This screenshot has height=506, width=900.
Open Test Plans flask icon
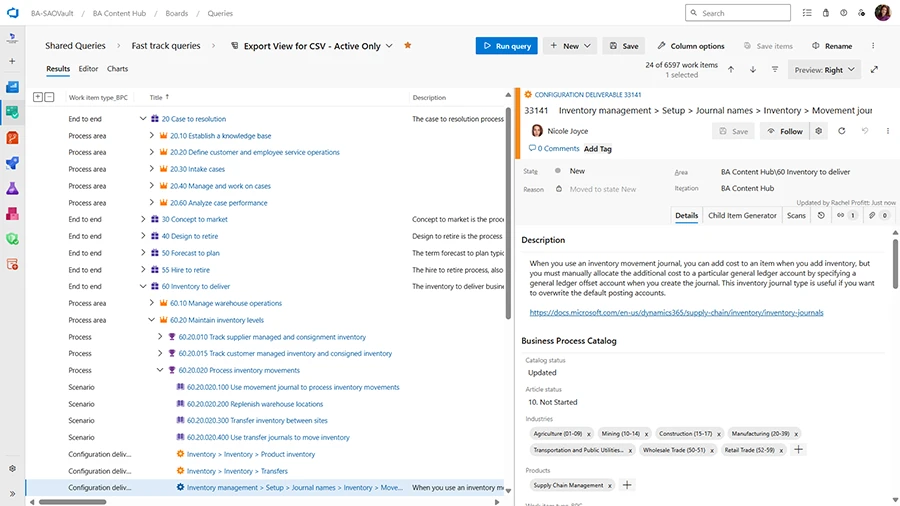click(x=12, y=188)
